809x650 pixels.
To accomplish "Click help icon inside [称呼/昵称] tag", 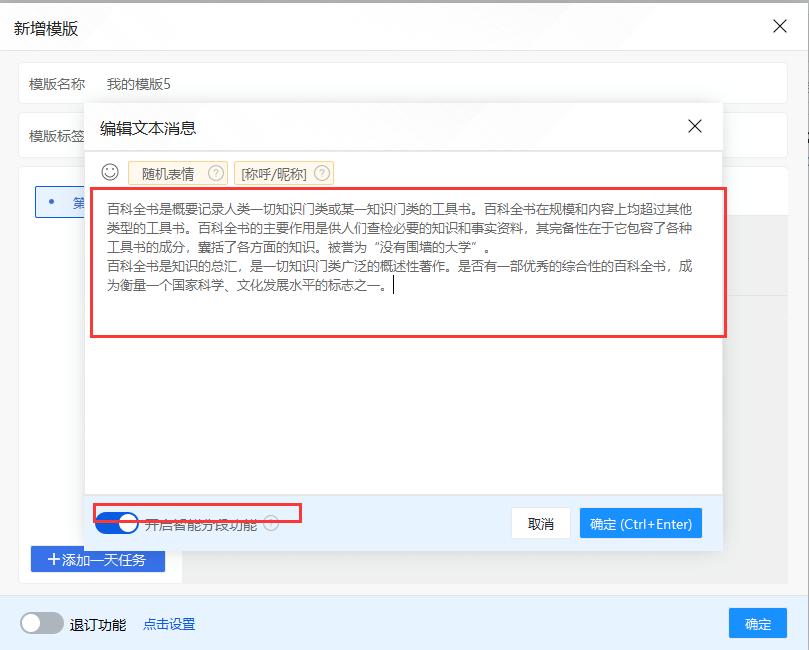I will [322, 173].
